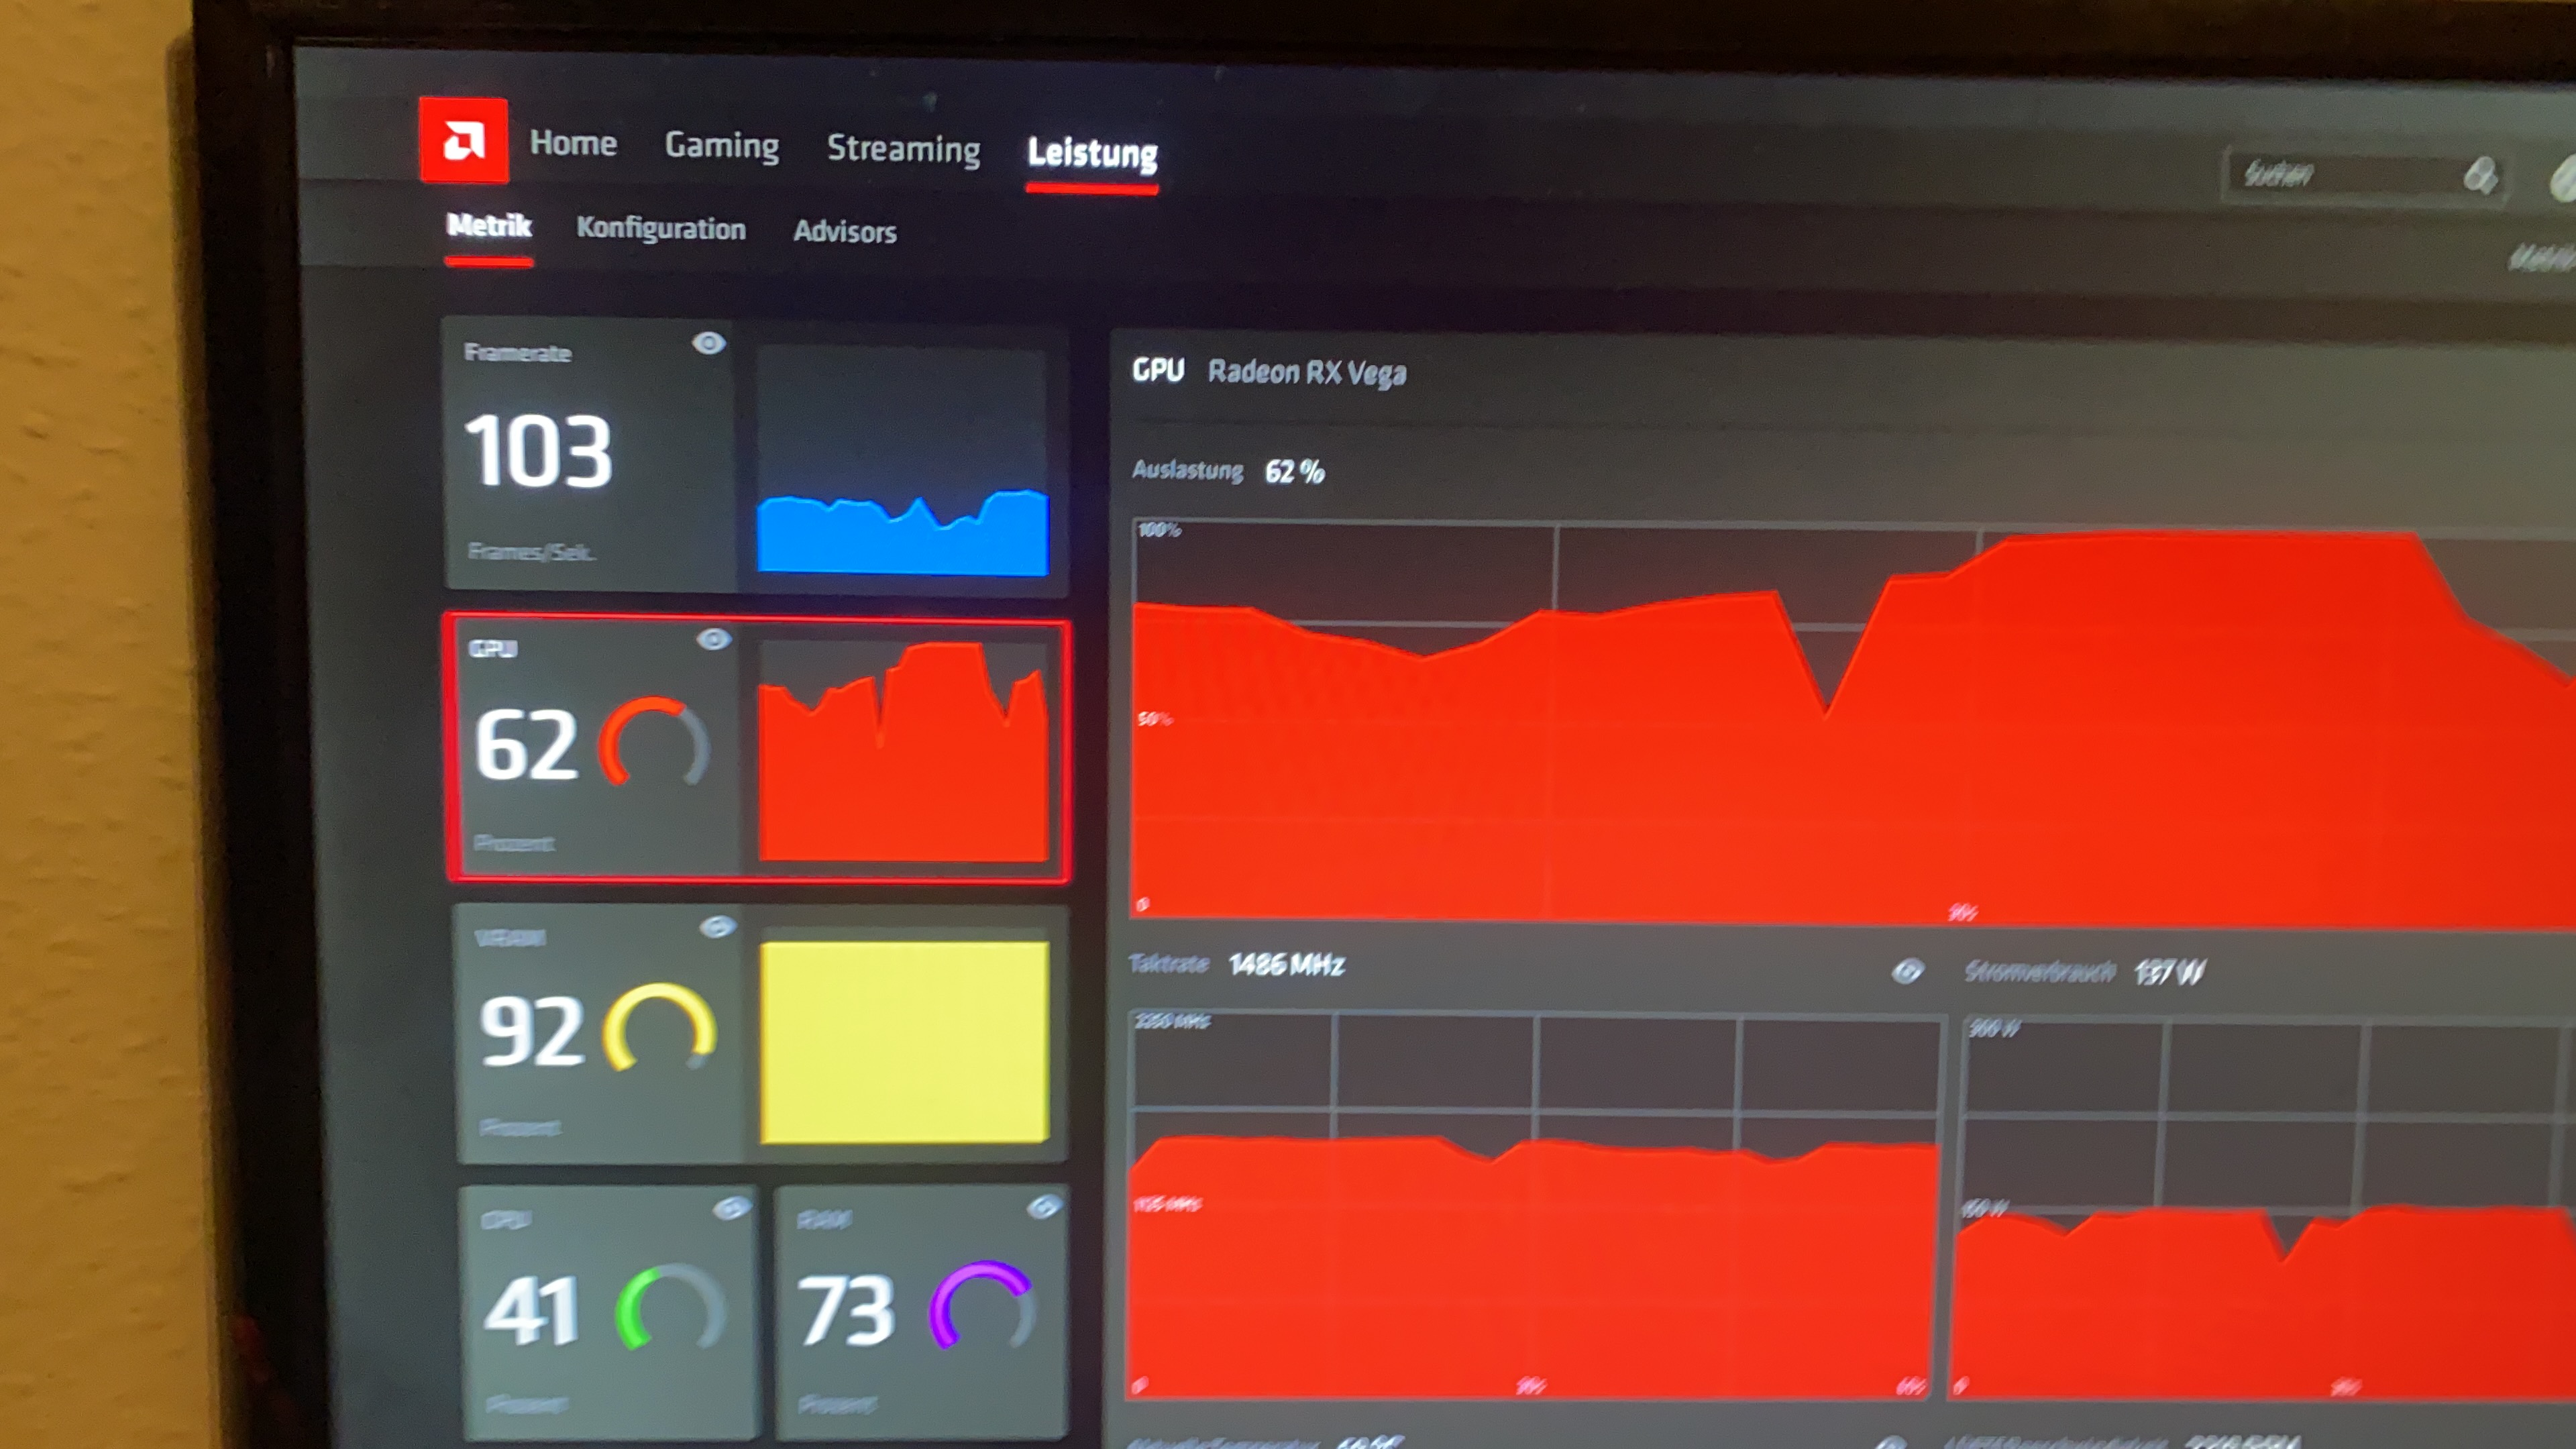Toggle CPU tile eye icon
This screenshot has height=1449, width=2576.
point(732,1208)
